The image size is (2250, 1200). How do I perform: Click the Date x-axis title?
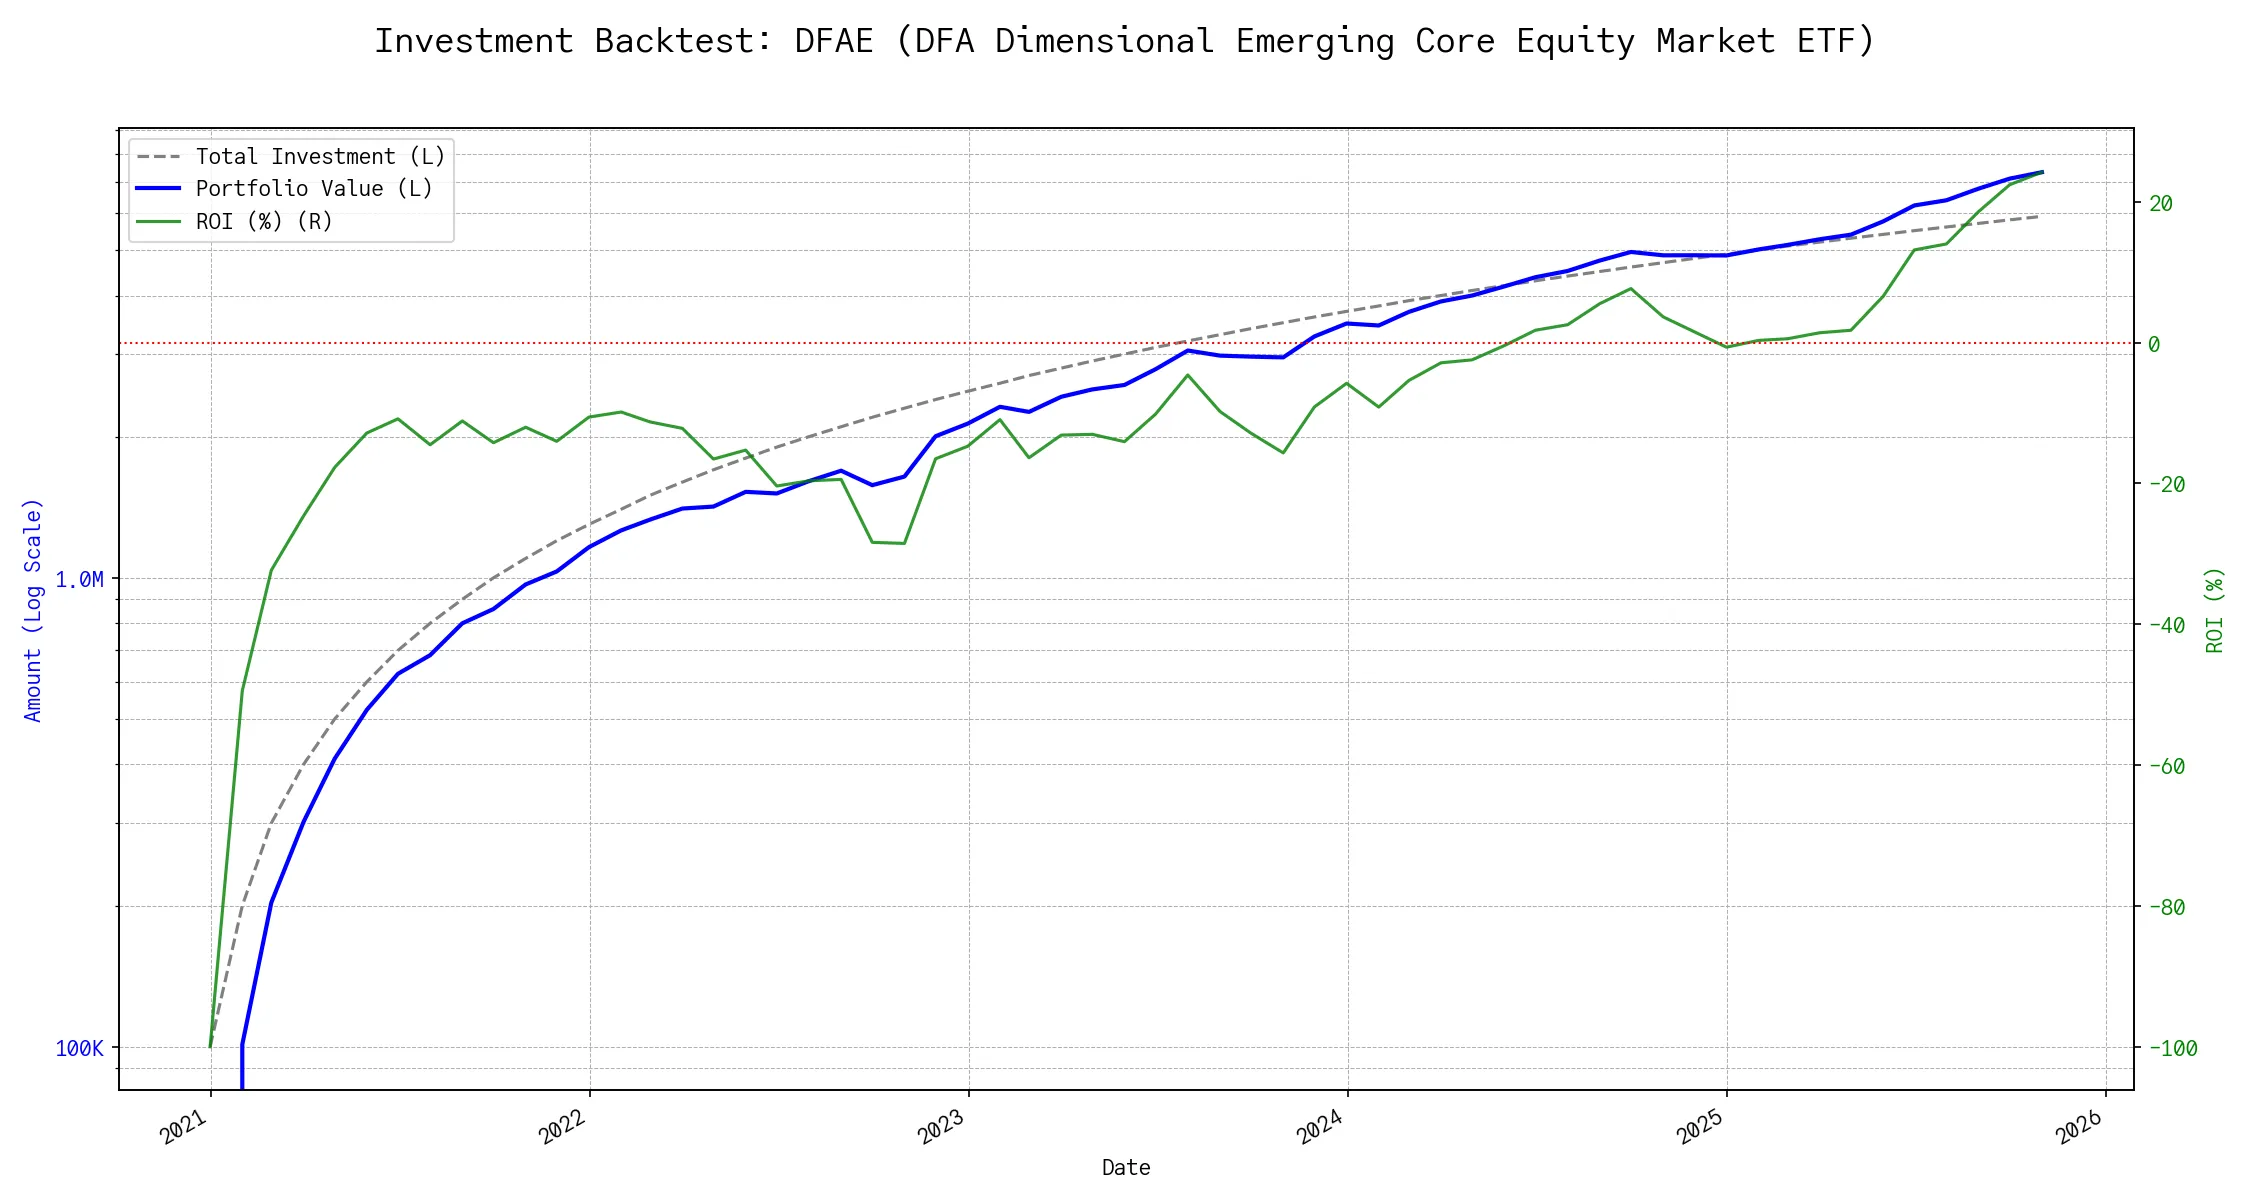pos(1126,1168)
